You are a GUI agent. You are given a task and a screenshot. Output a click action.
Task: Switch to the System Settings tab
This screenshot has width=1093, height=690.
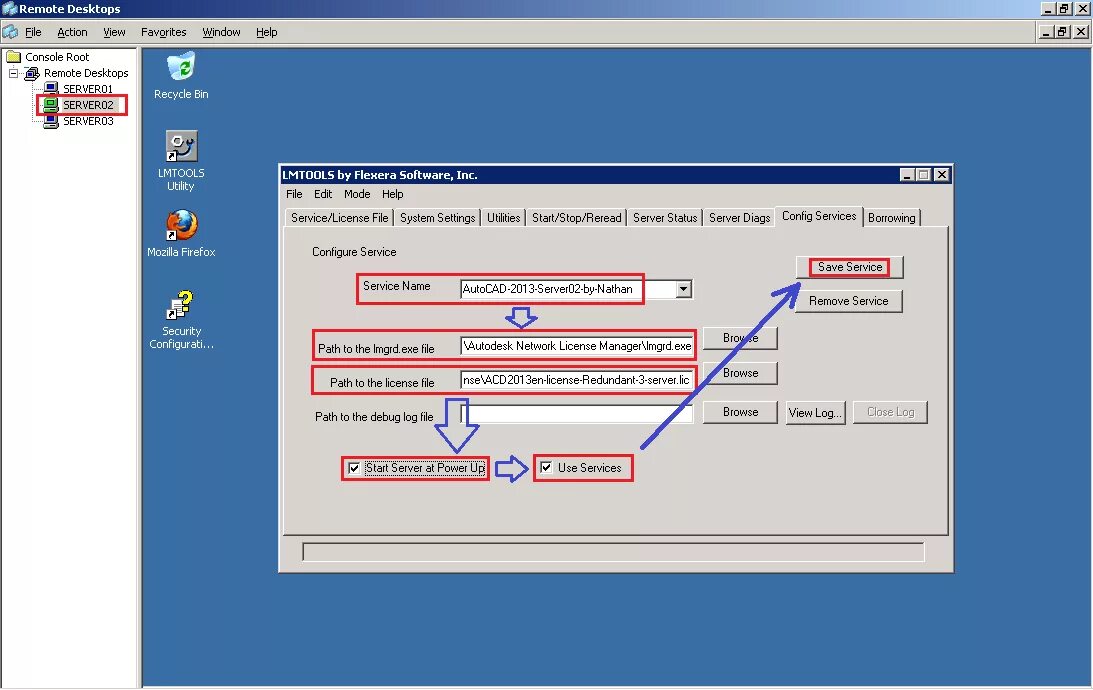pyautogui.click(x=437, y=218)
